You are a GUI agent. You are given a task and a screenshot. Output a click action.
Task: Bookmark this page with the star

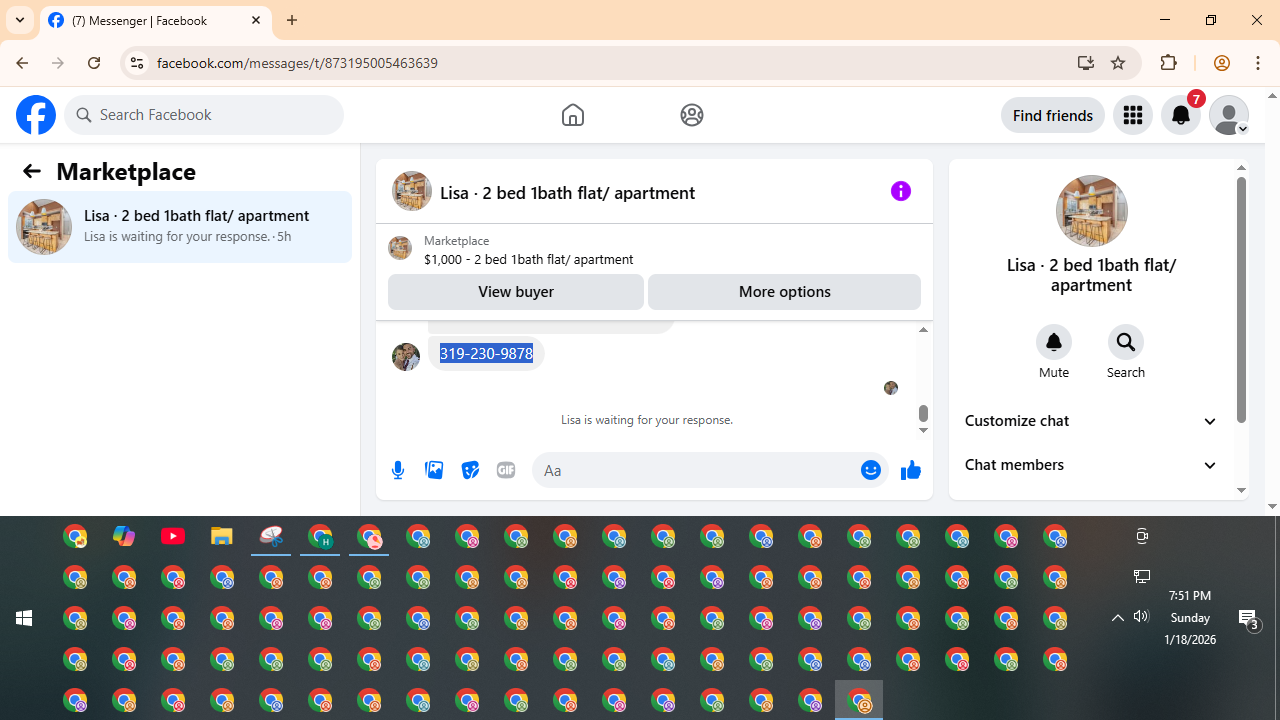click(1118, 63)
